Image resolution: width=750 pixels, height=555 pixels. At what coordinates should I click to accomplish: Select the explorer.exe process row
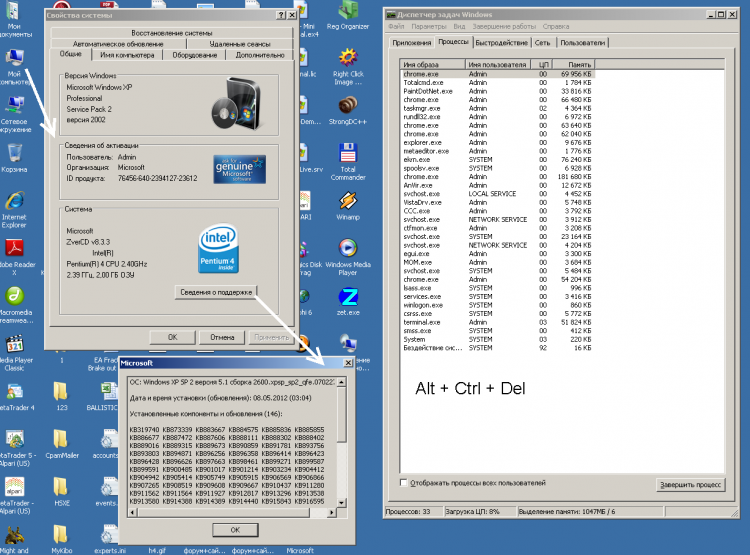pyautogui.click(x=497, y=143)
